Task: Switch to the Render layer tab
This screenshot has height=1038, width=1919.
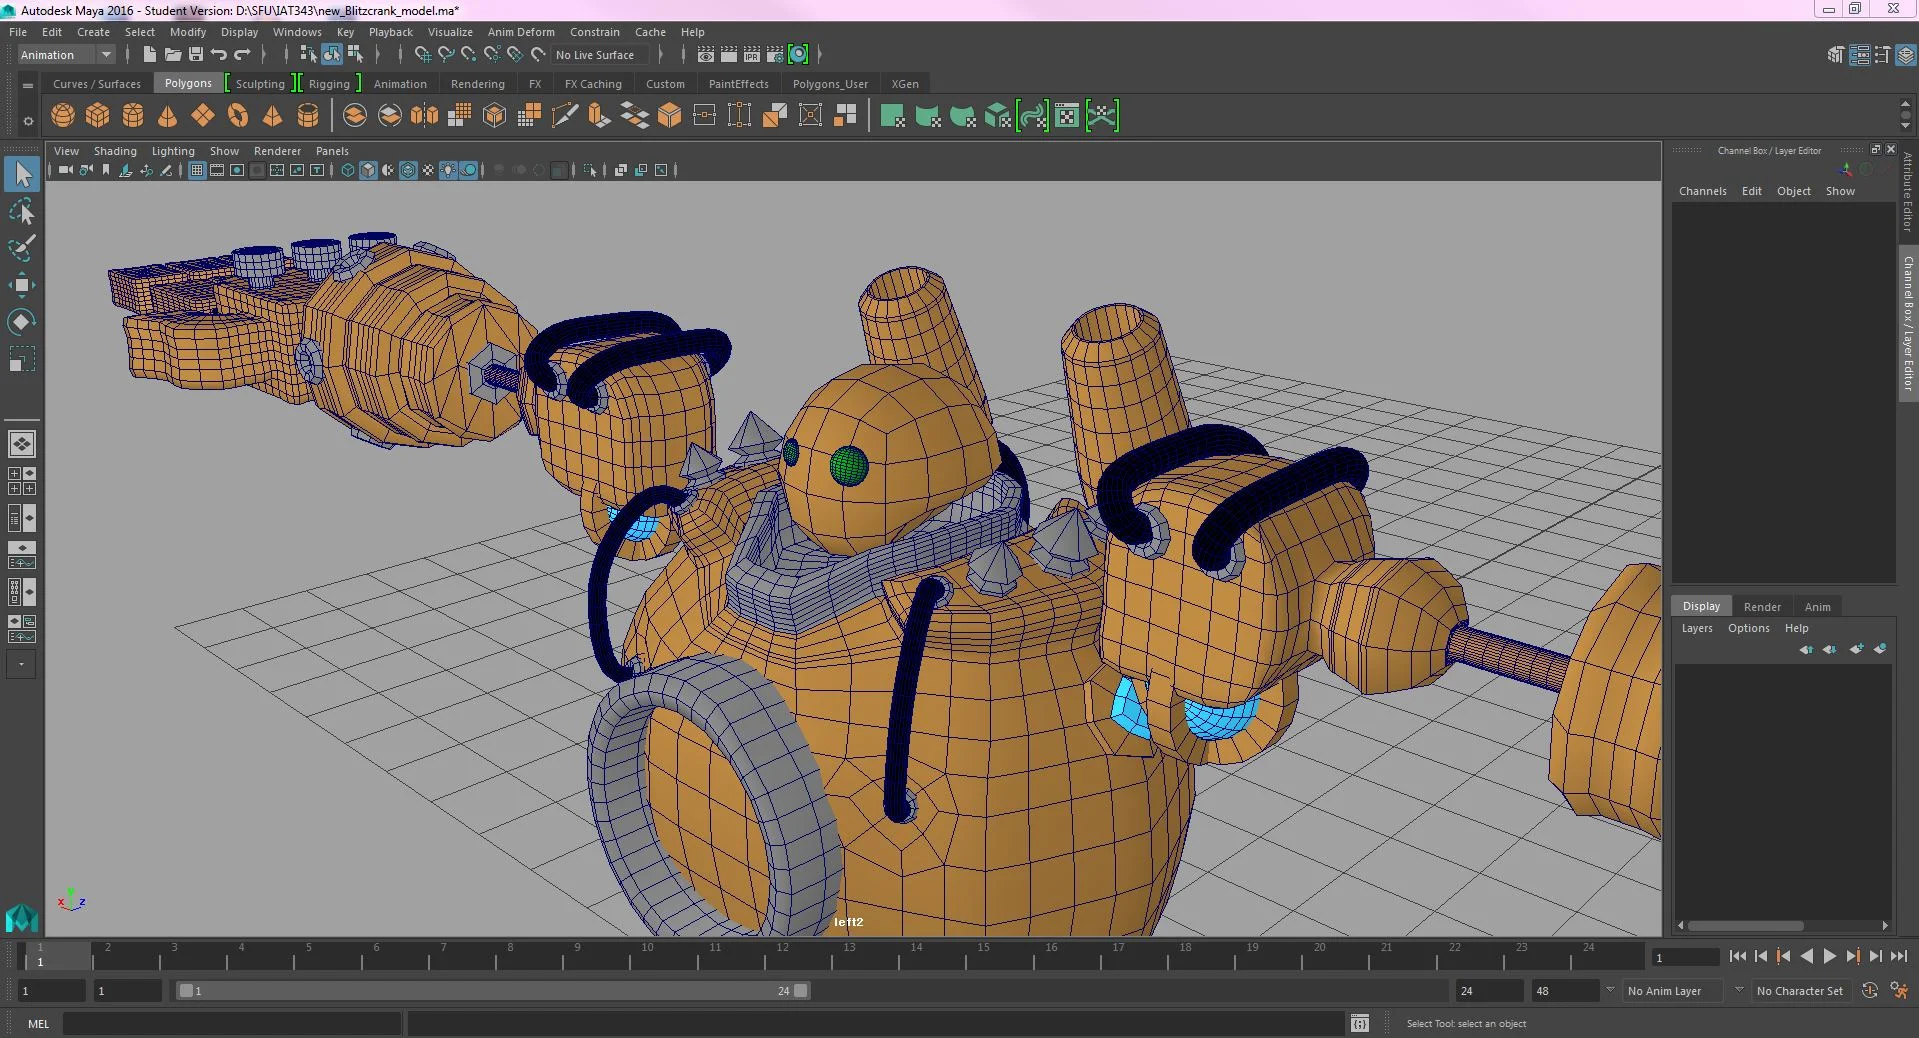Action: [x=1762, y=607]
